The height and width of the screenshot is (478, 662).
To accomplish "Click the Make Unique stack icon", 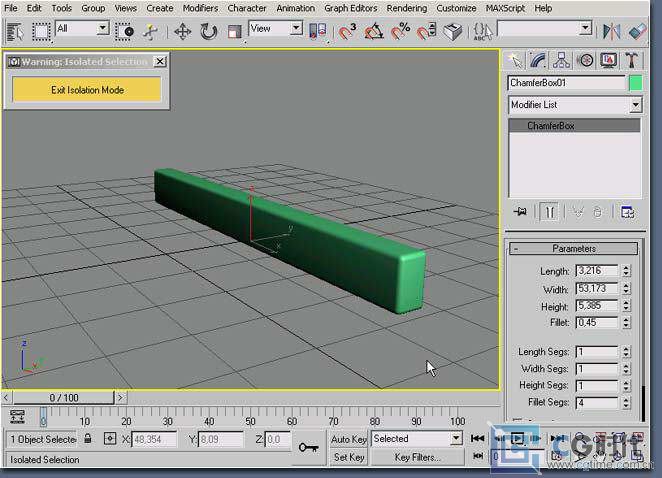I will tap(578, 212).
